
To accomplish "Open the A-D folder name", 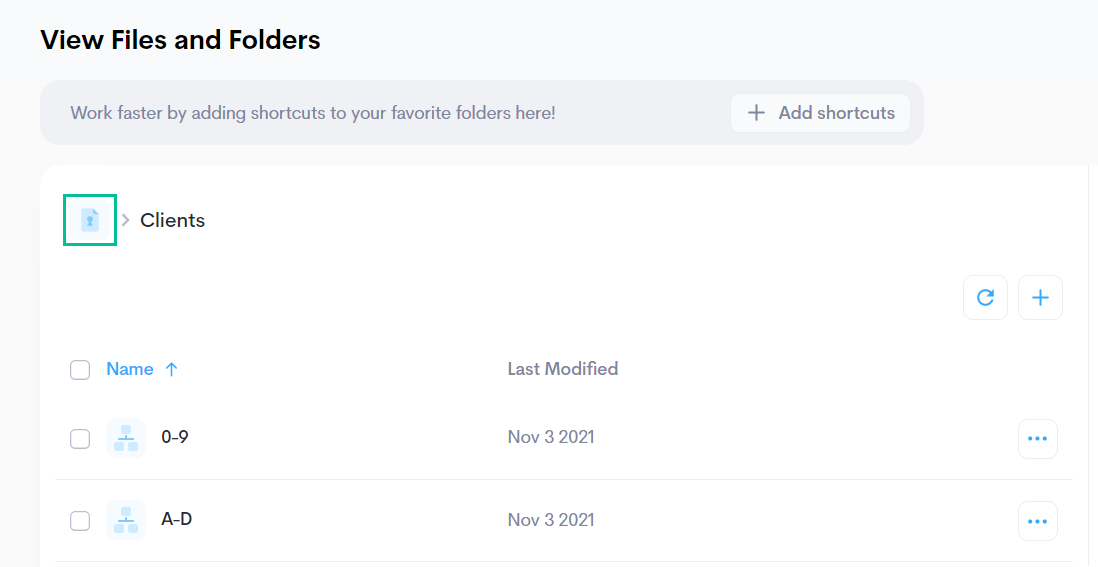I will [176, 519].
